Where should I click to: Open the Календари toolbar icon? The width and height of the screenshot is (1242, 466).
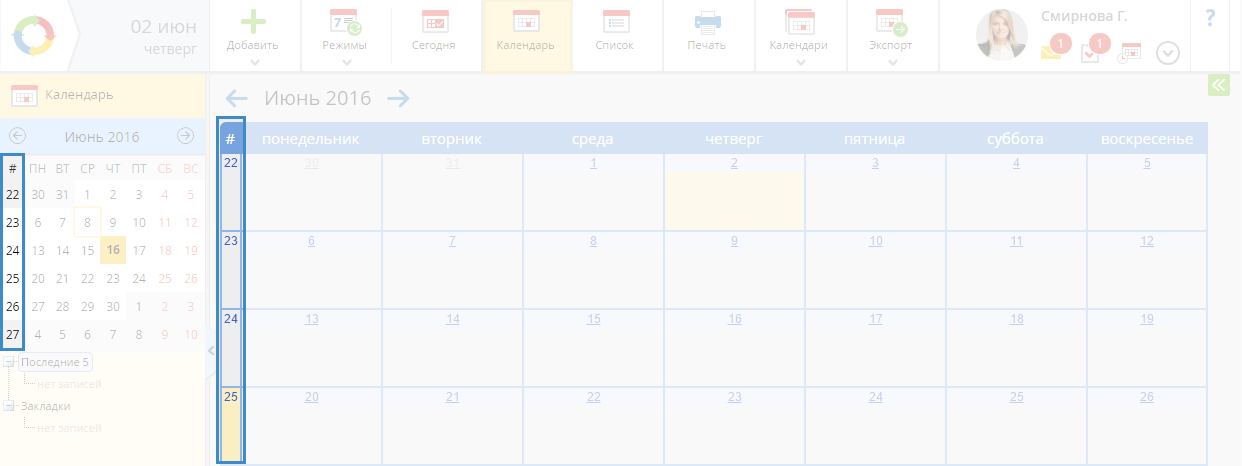pyautogui.click(x=799, y=20)
